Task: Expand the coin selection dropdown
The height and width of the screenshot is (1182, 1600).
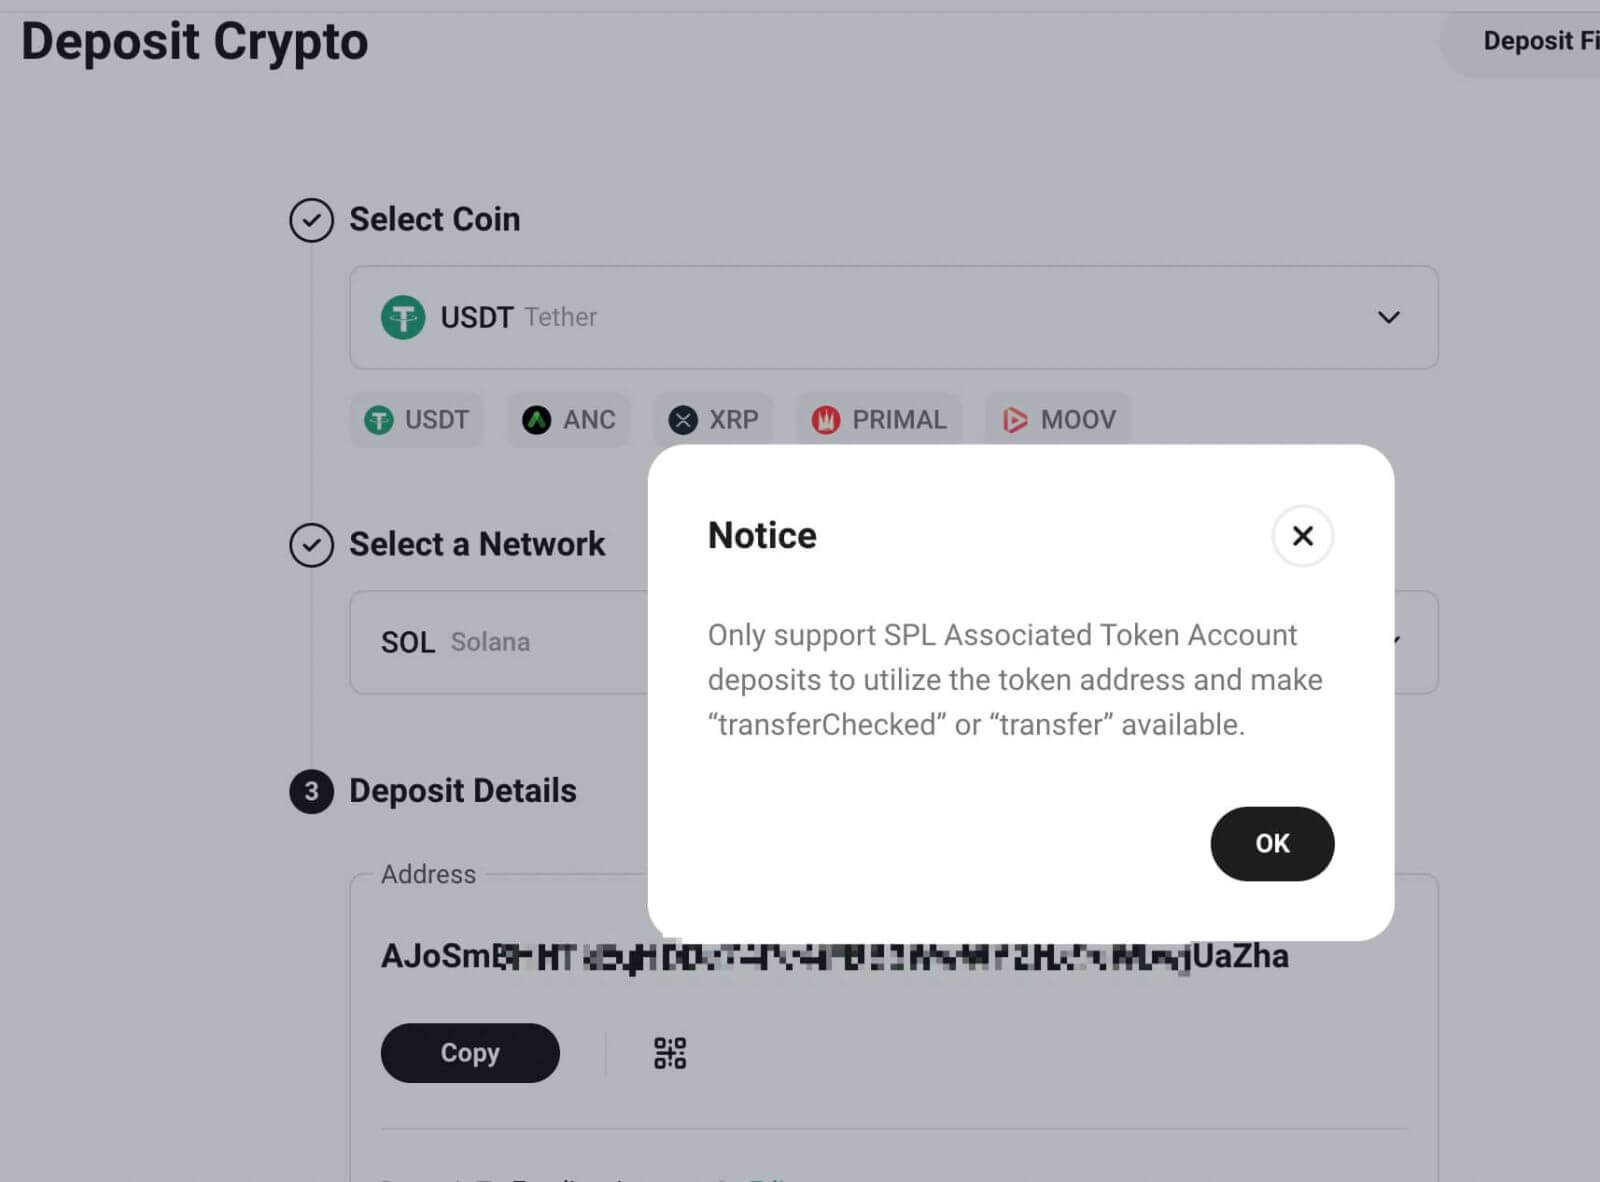Action: (x=1388, y=318)
